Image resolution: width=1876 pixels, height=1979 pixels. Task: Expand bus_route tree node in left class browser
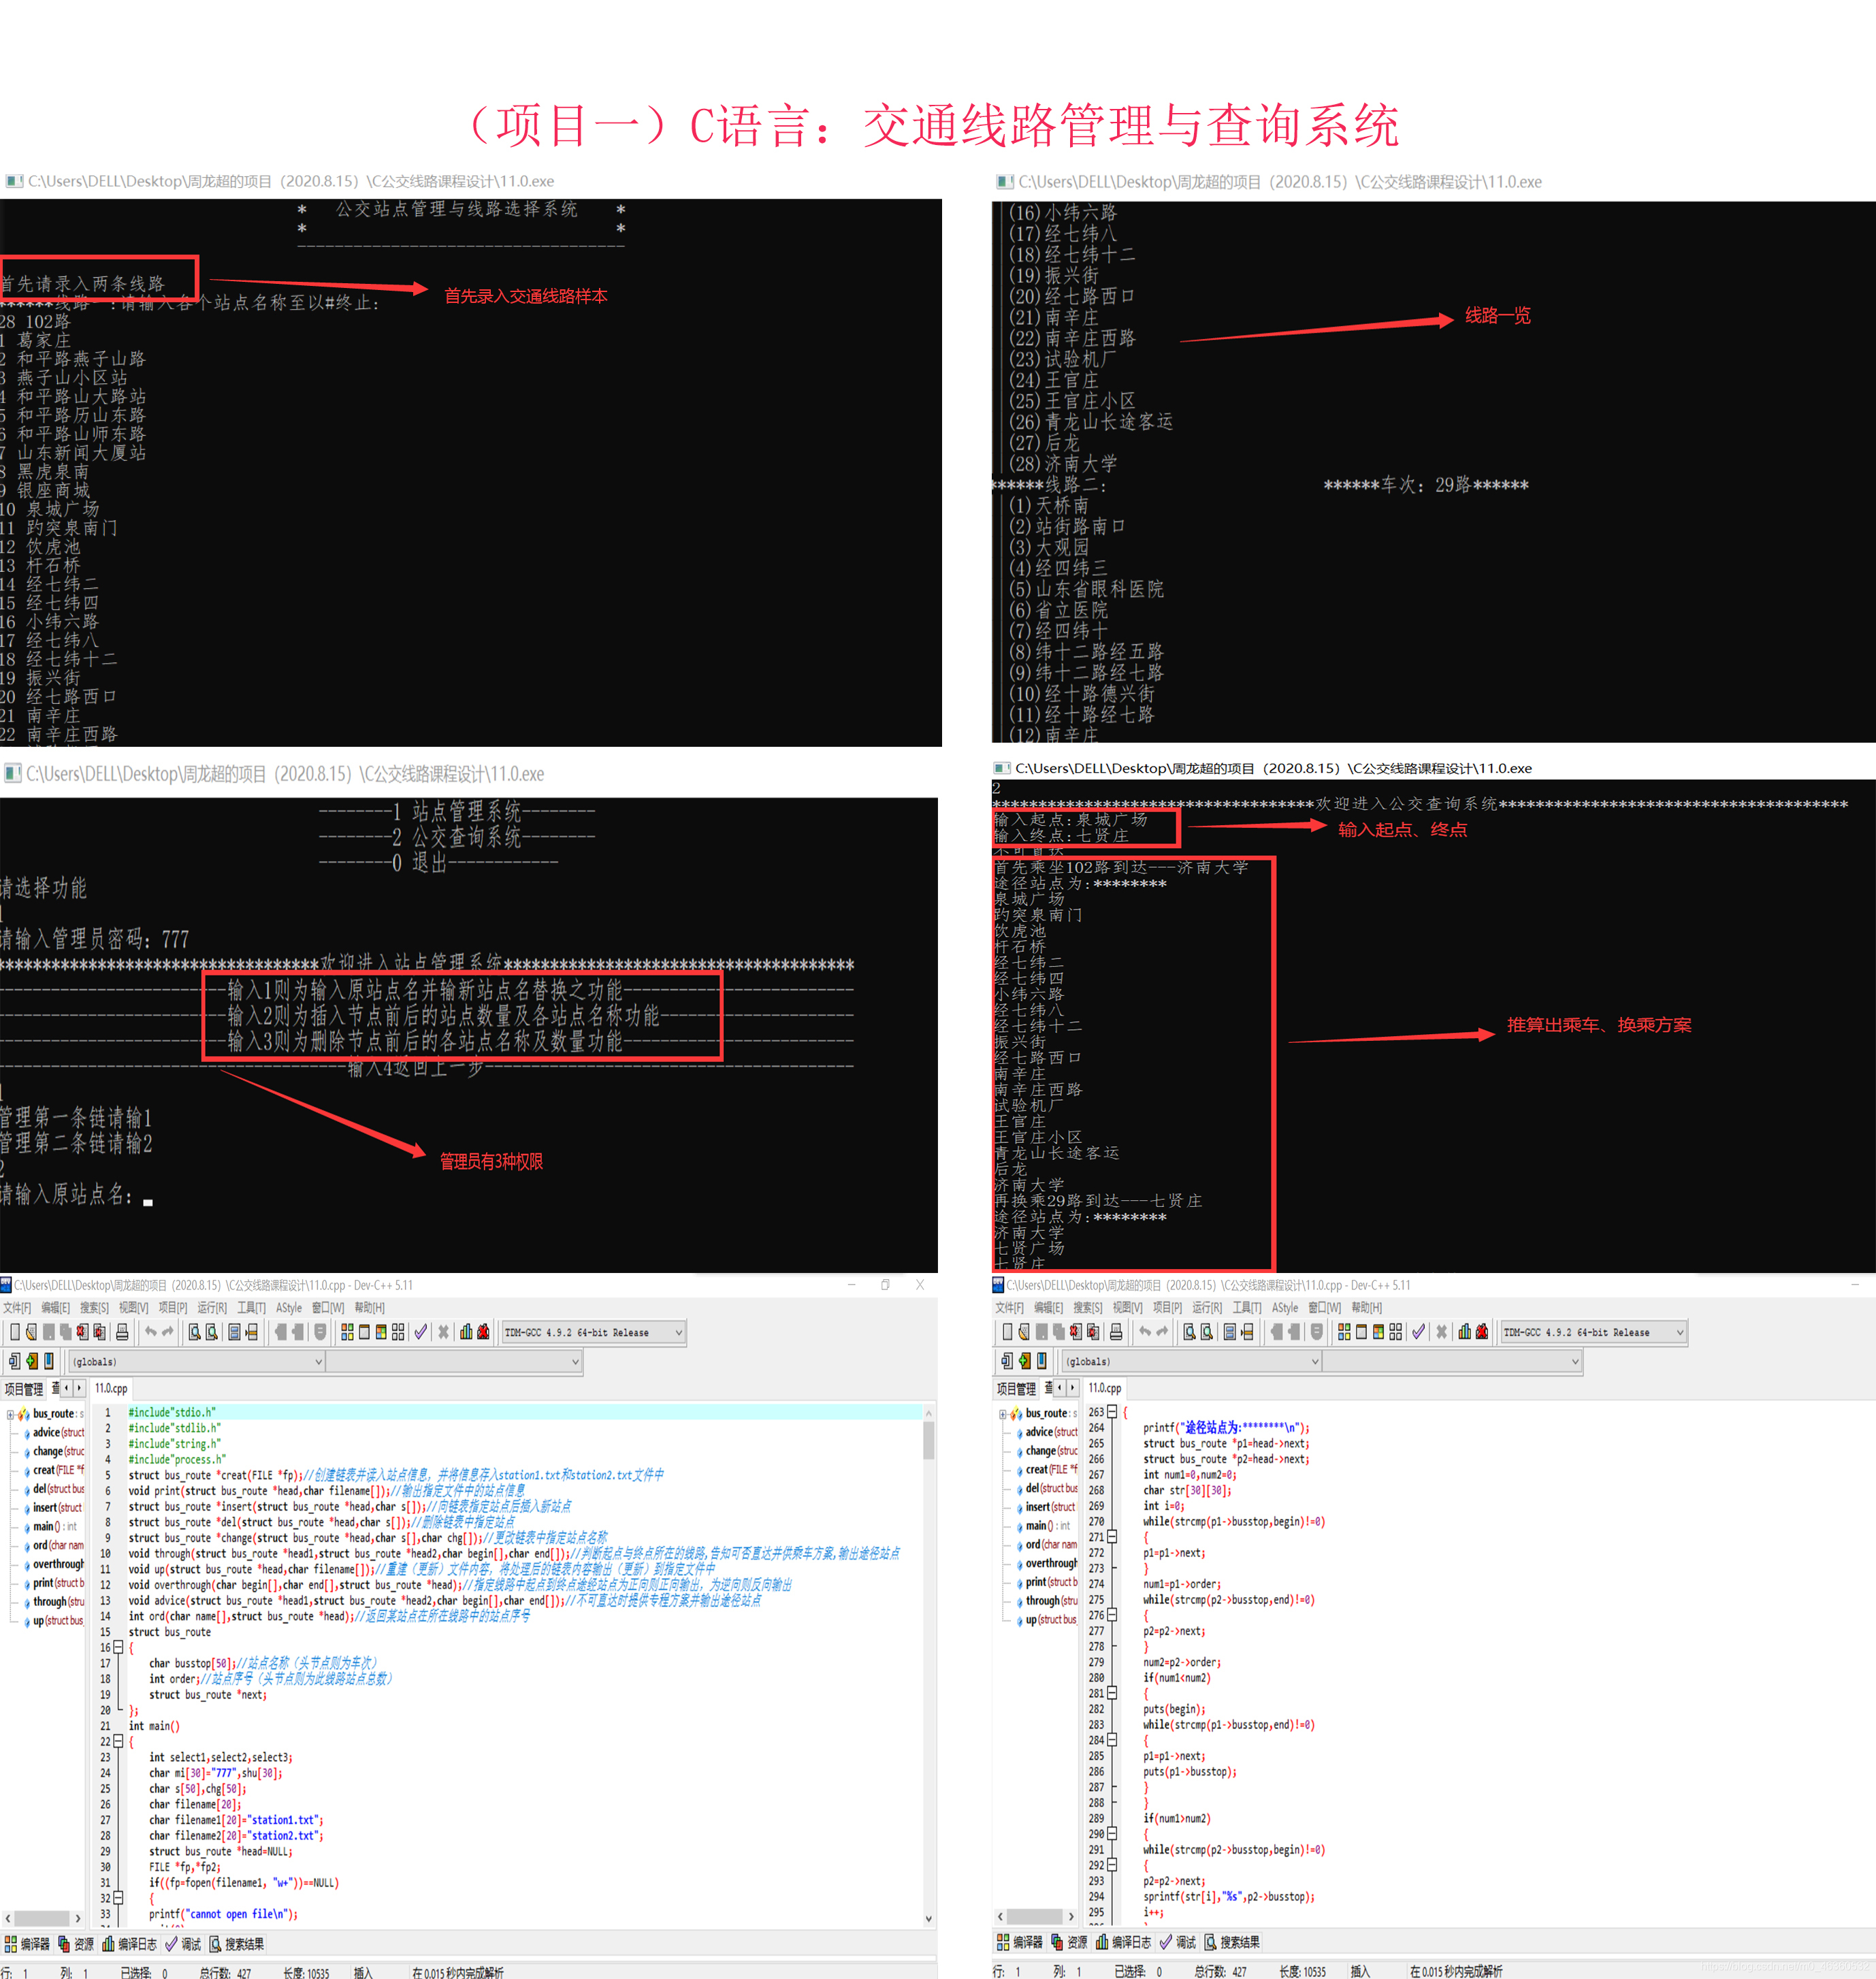(x=10, y=1414)
